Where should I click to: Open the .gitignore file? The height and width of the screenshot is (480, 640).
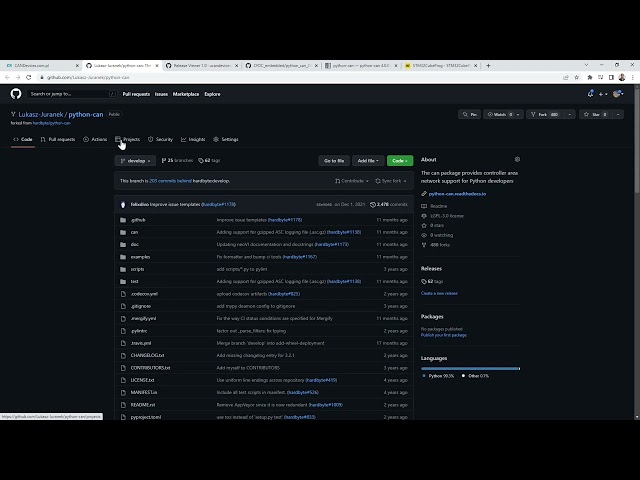coord(141,306)
